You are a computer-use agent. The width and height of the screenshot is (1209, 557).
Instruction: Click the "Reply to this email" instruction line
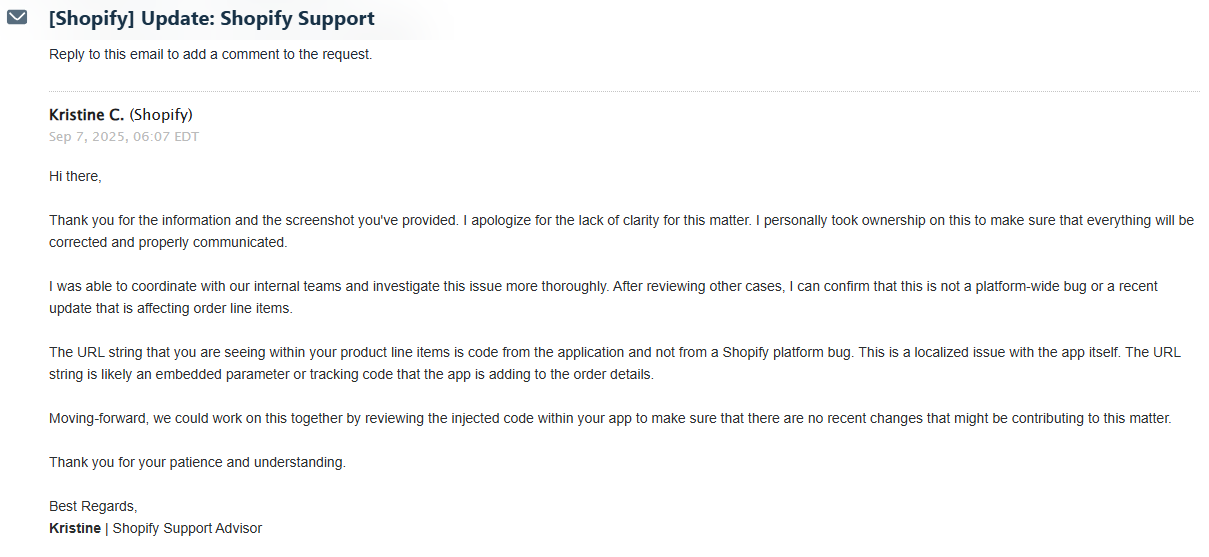[x=210, y=54]
